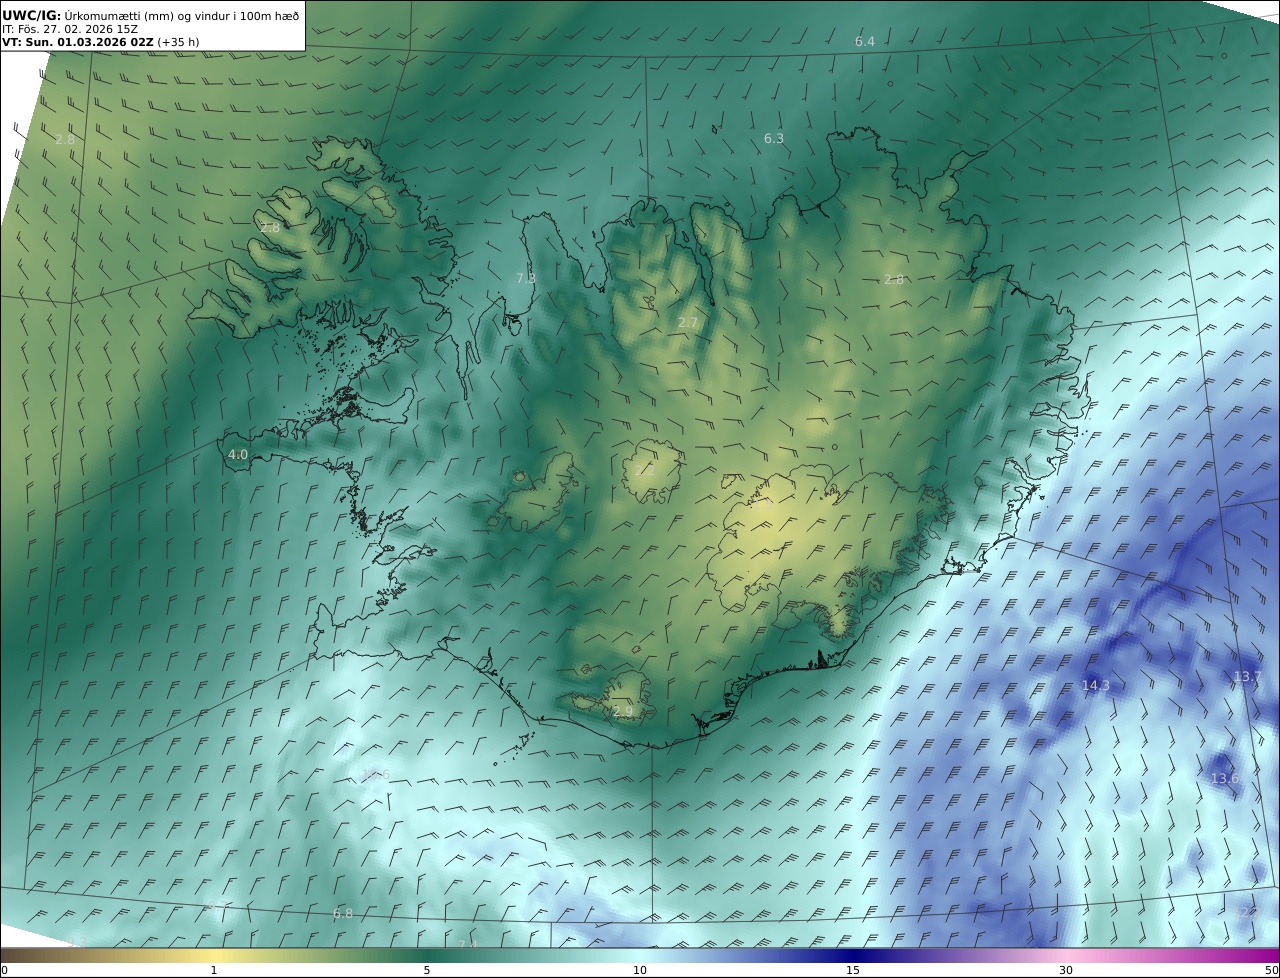Click the 13.6 value label
Screen dimensions: 1280x978
point(1225,779)
